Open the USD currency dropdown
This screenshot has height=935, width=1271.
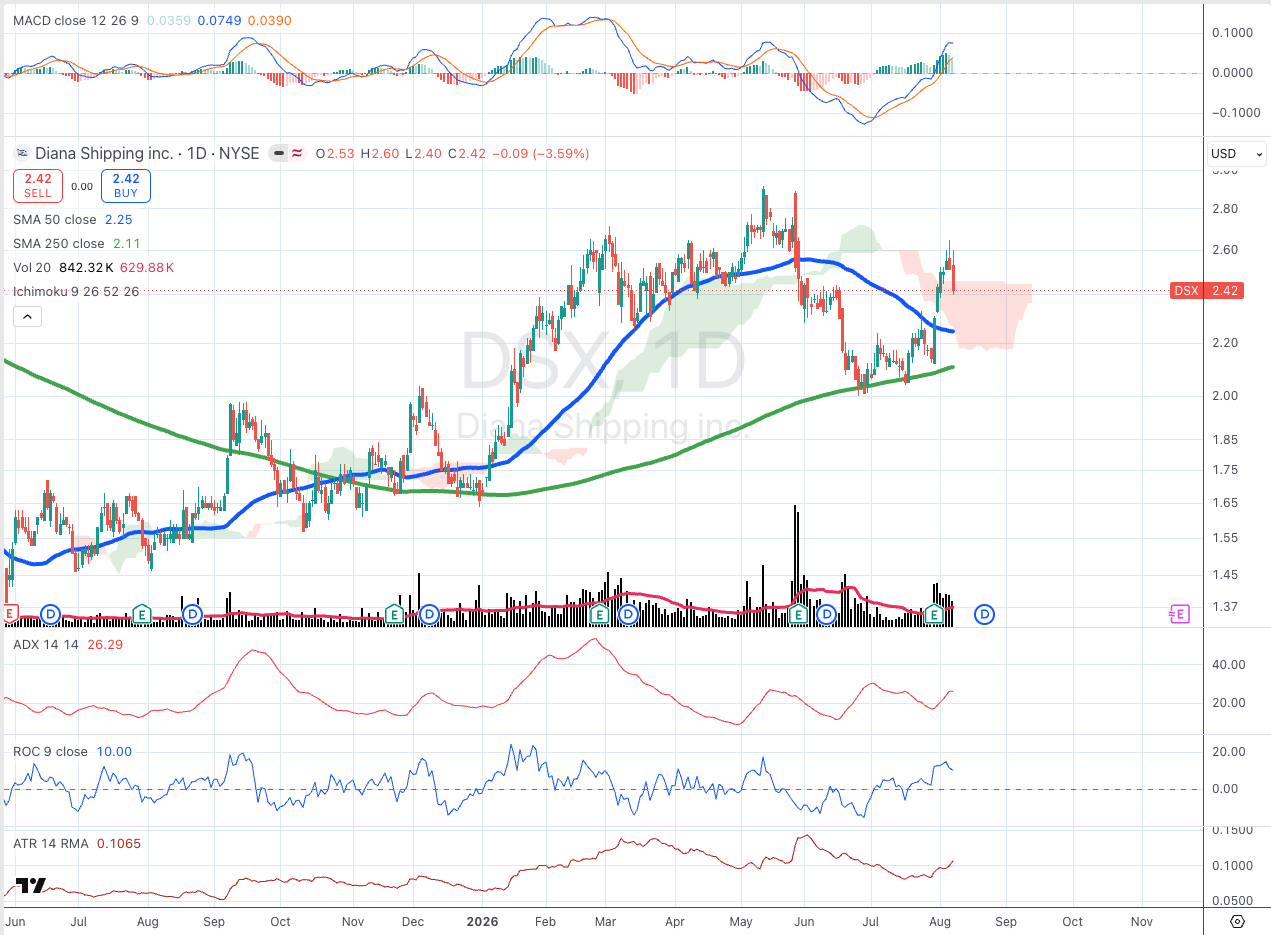pos(1237,154)
